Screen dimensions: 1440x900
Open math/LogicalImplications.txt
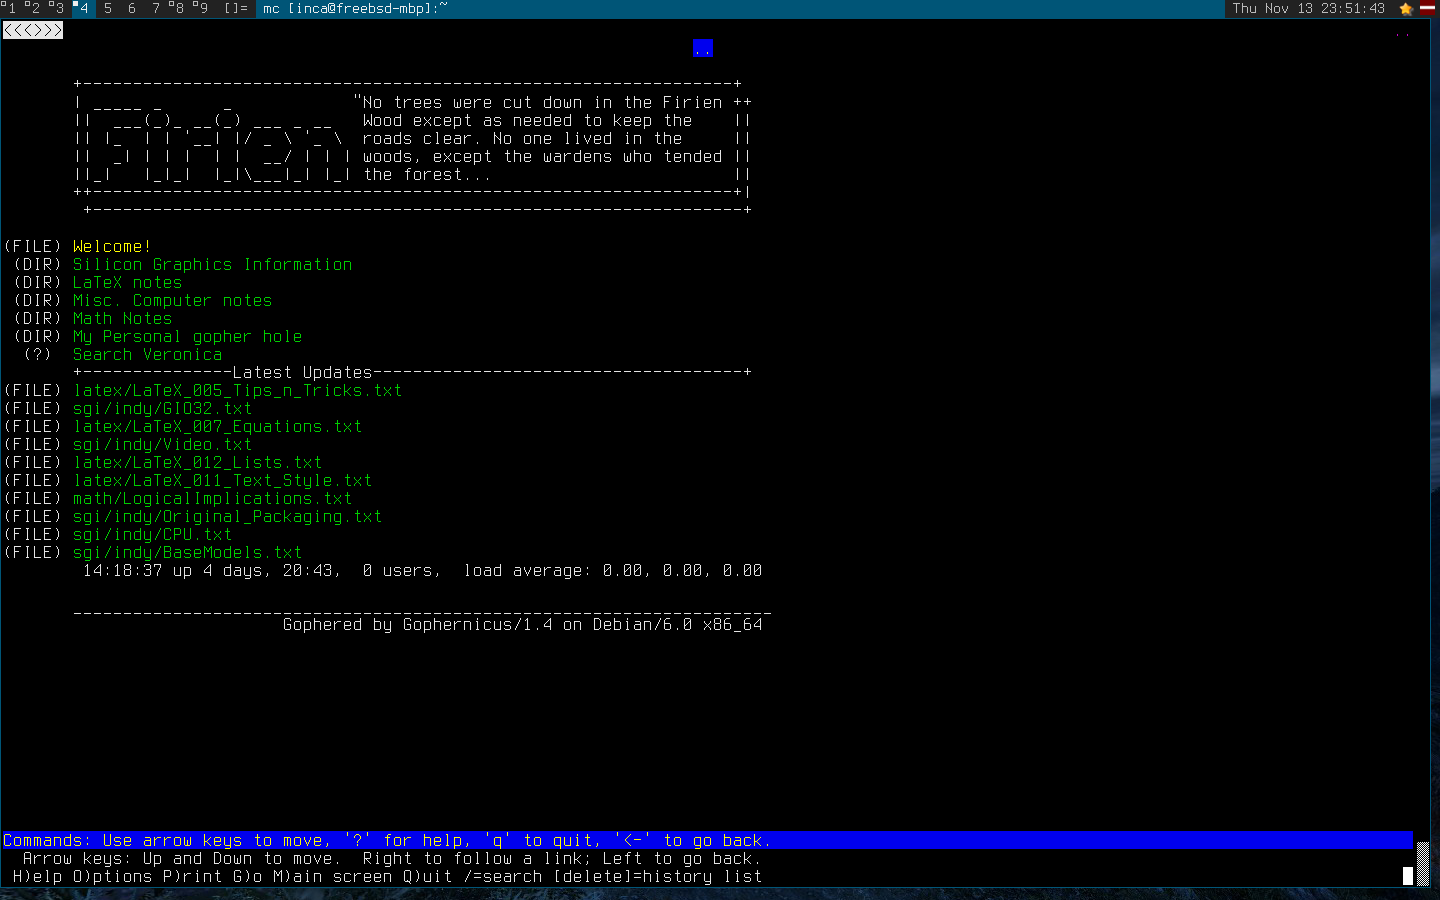(x=212, y=498)
